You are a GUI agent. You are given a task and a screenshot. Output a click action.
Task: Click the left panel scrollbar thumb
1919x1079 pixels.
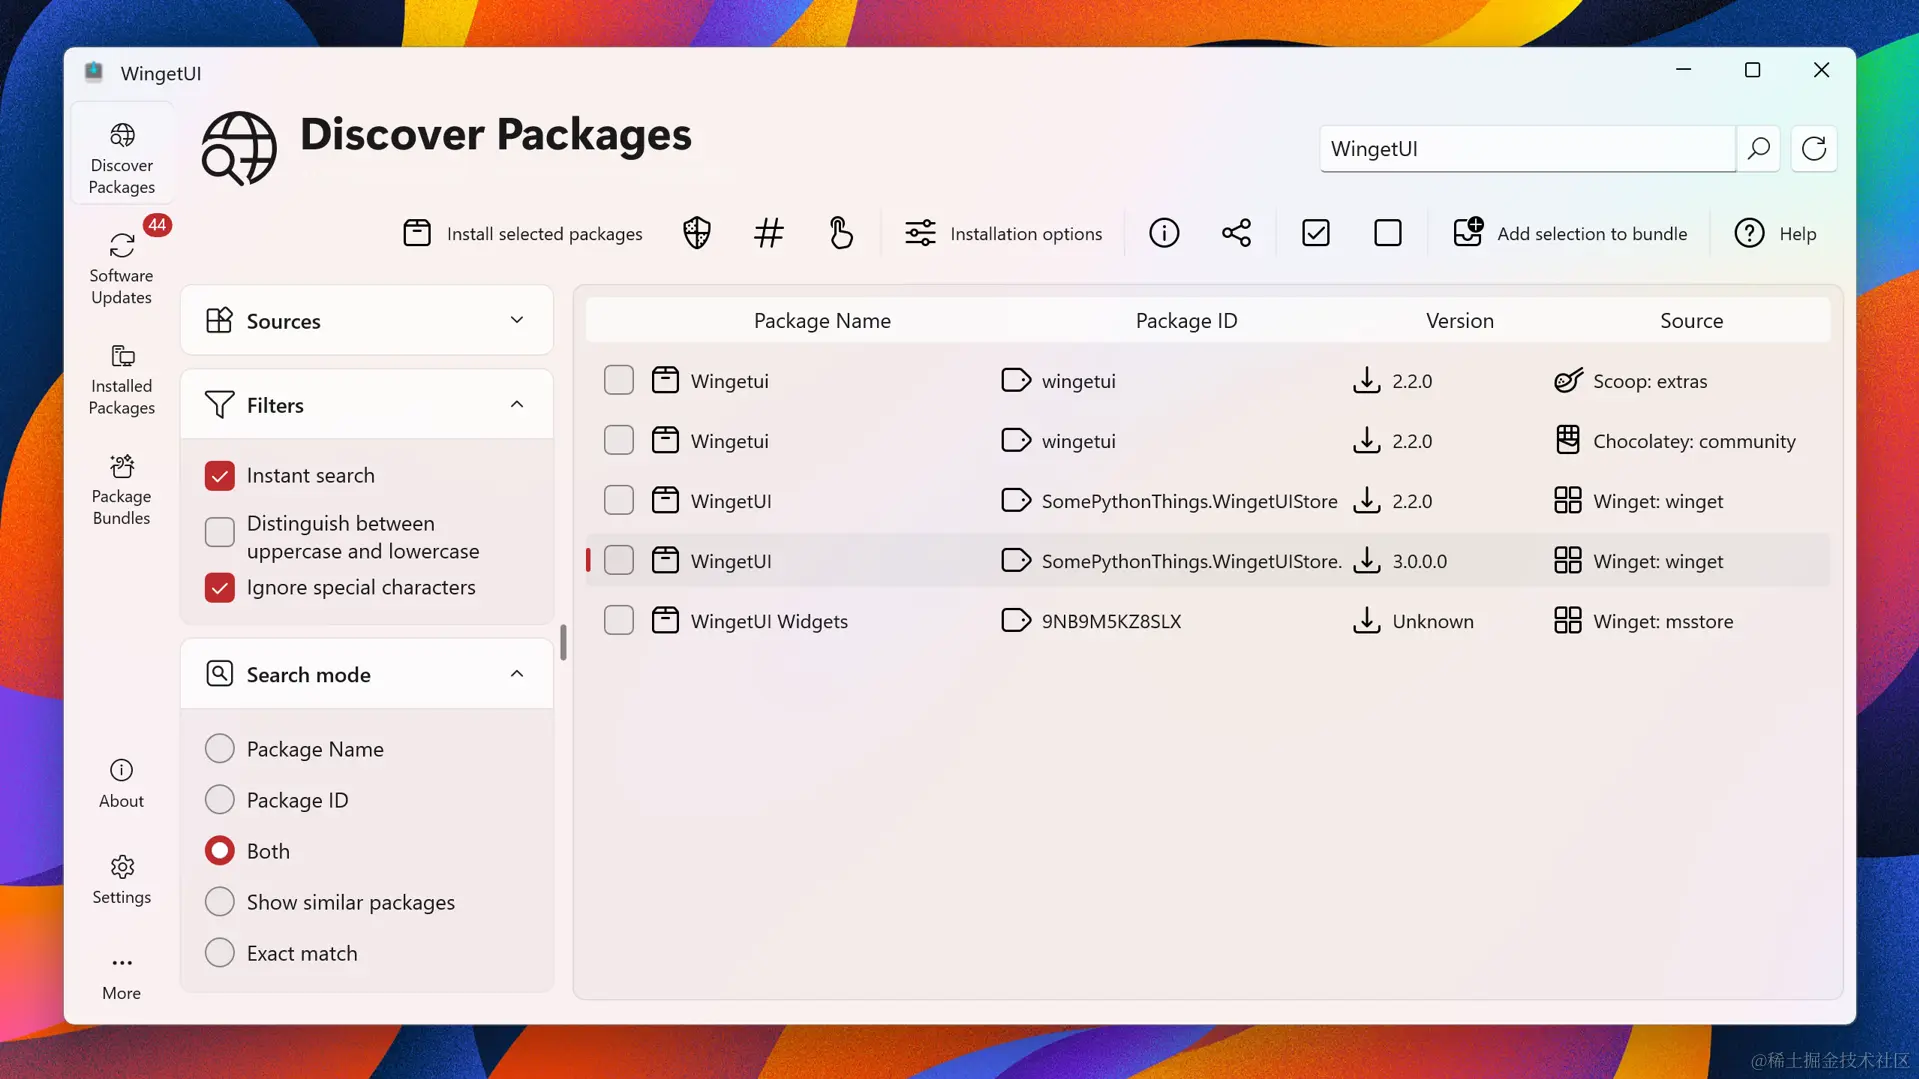pos(563,642)
